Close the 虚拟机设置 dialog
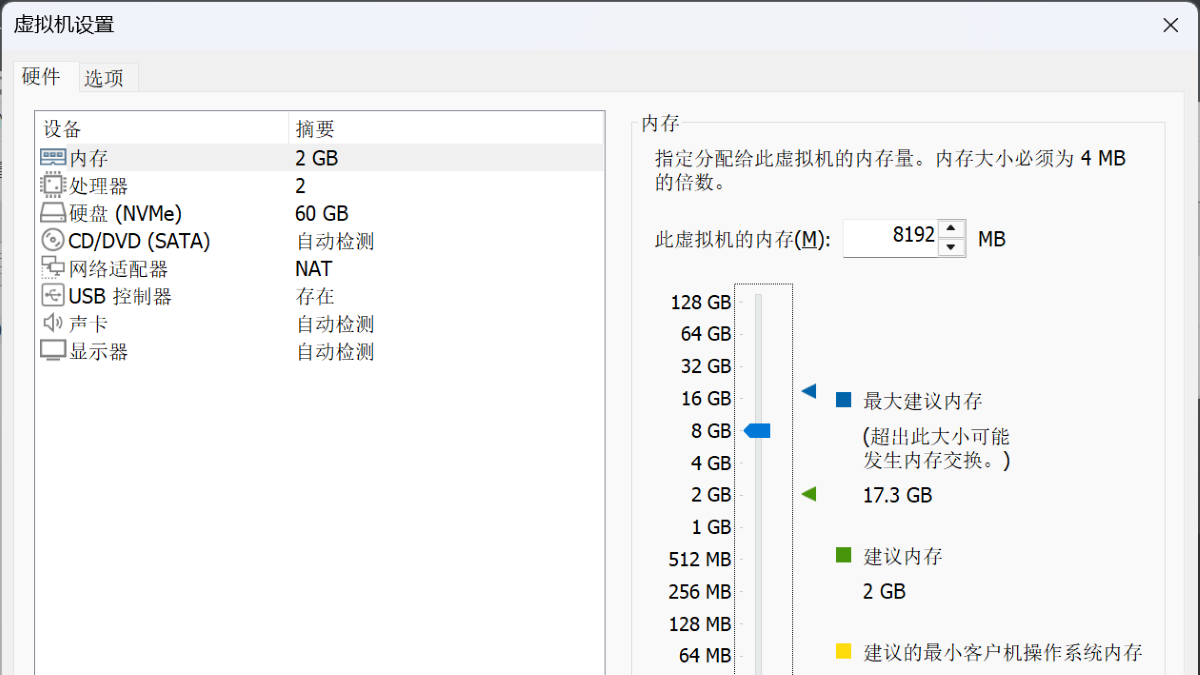This screenshot has width=1200, height=675. click(1170, 25)
